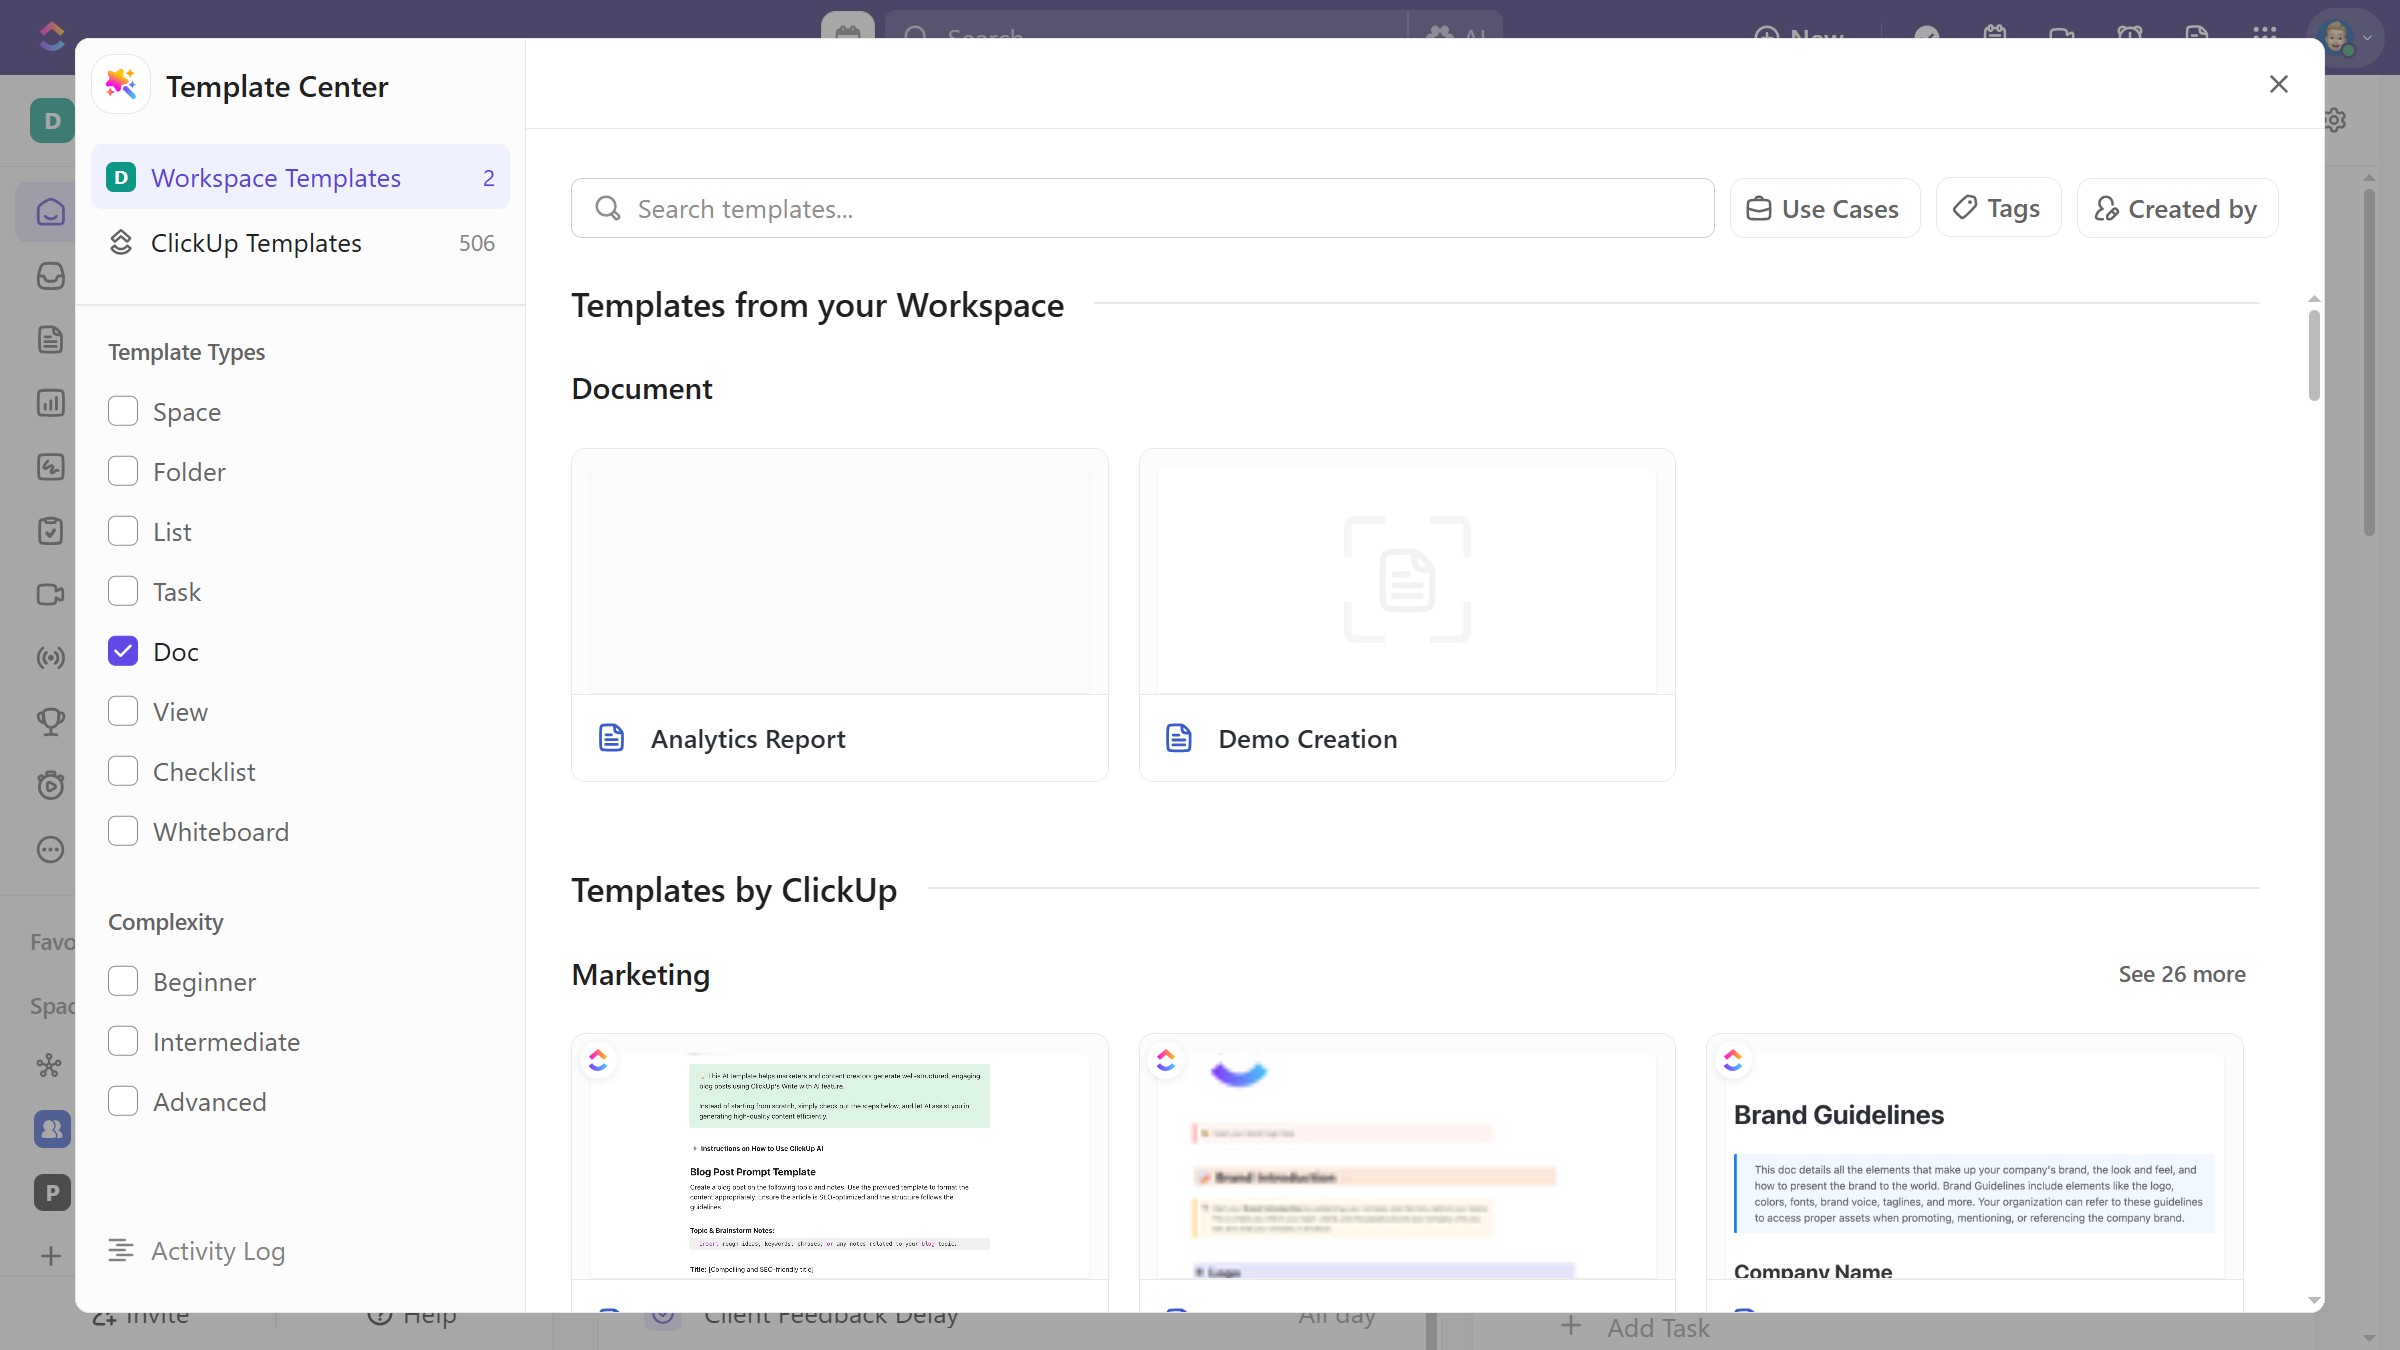Open the Tags filter dropdown
This screenshot has width=2400, height=1350.
pyautogui.click(x=1998, y=209)
